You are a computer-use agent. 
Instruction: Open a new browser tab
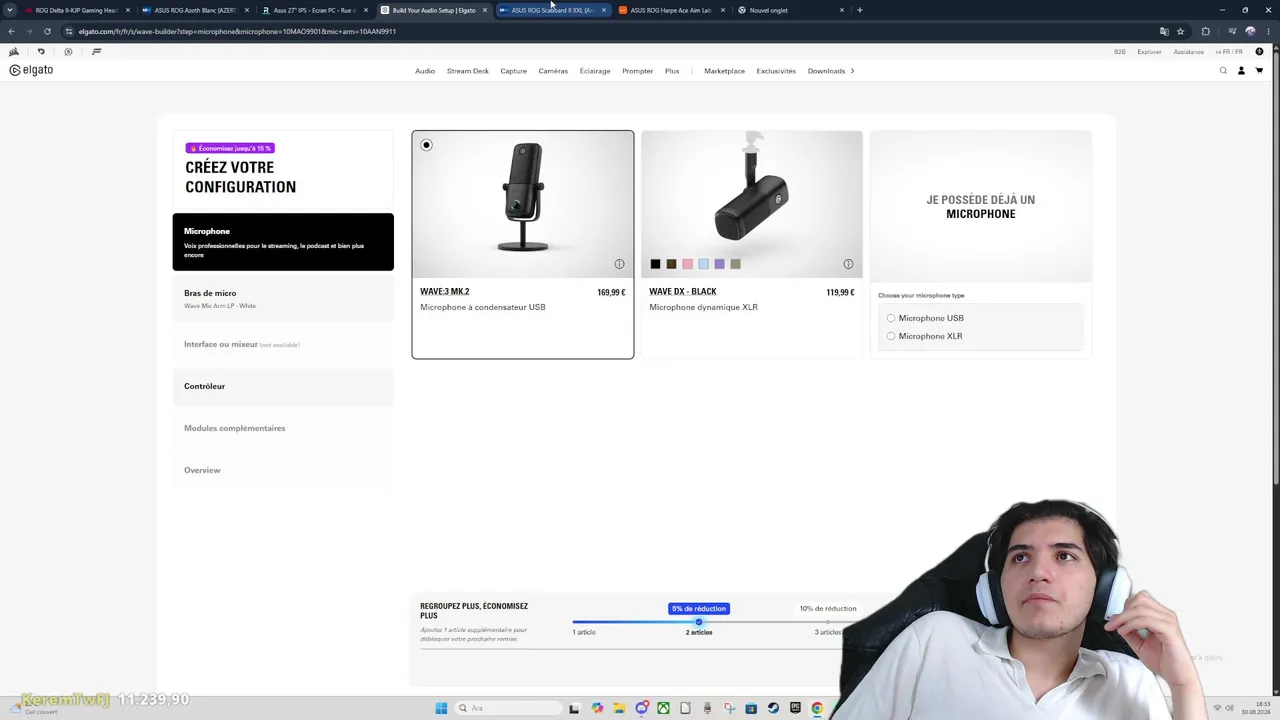(x=859, y=10)
